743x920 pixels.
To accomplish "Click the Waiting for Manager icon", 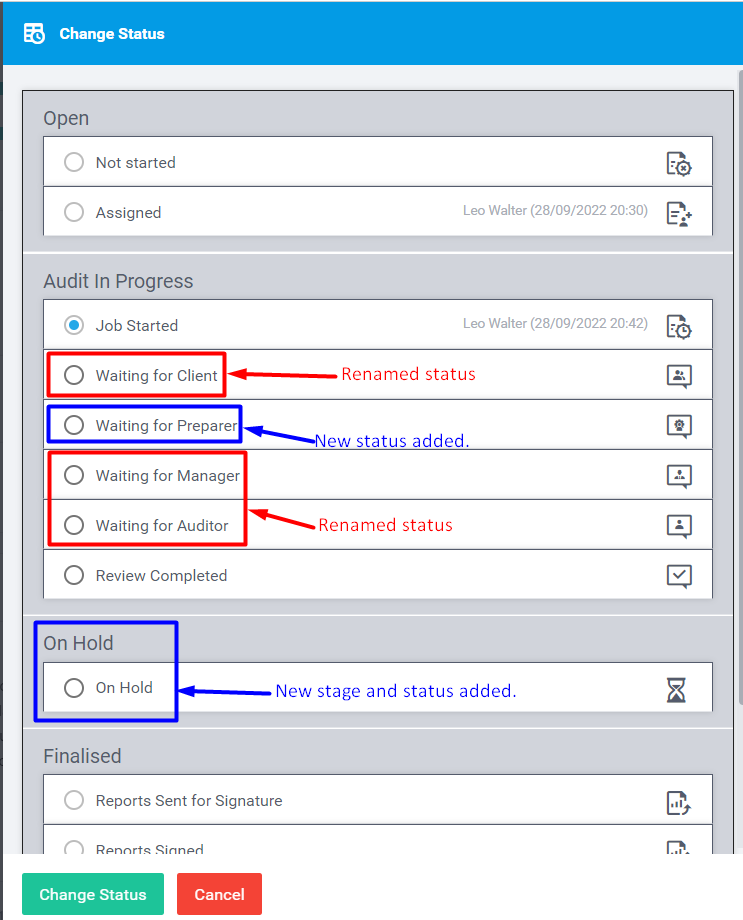I will pyautogui.click(x=679, y=476).
